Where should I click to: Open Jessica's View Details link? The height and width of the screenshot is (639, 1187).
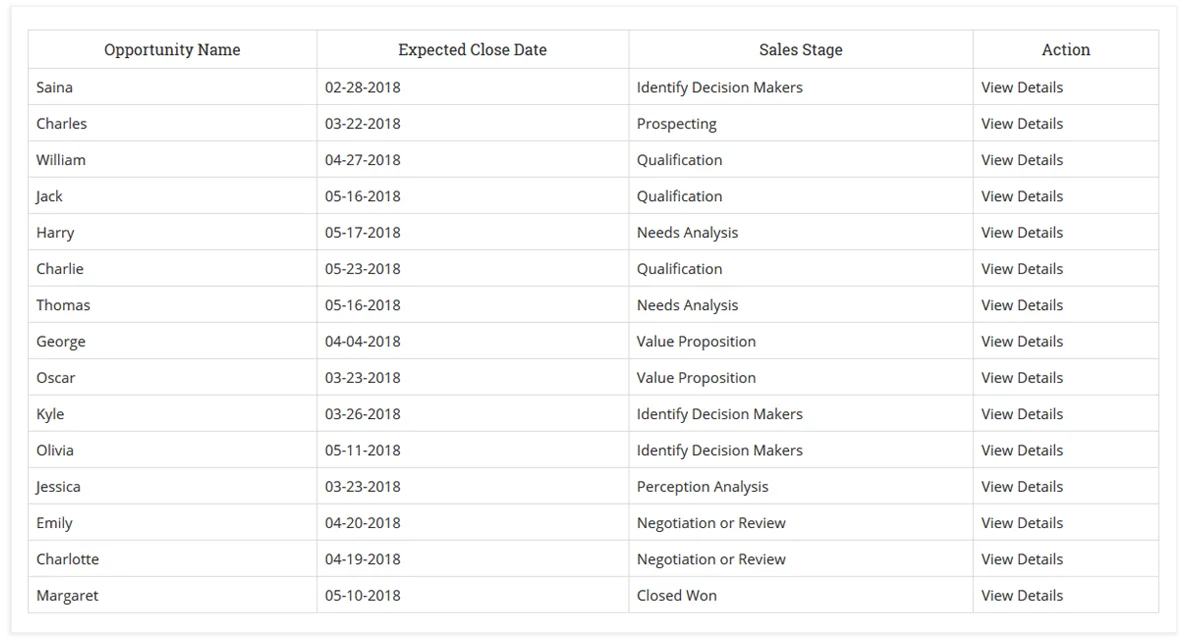tap(1021, 487)
